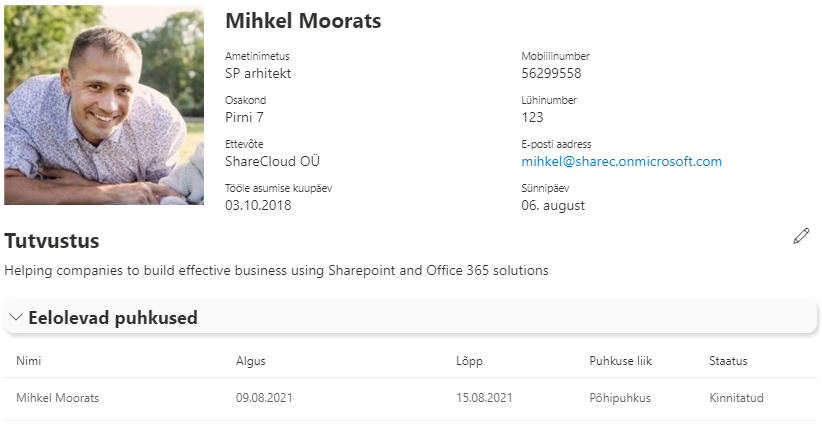The height and width of the screenshot is (435, 822).
Task: Click the Eelolevad puhkused section title
Action: click(x=112, y=318)
